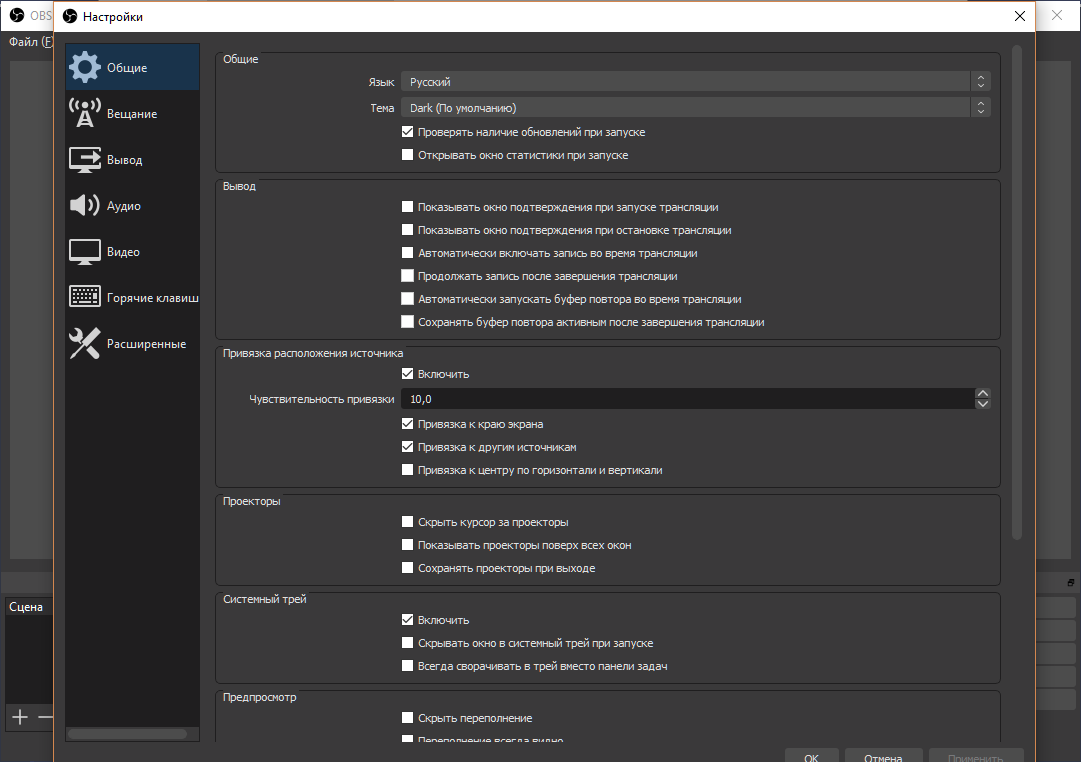Increase Чувствительность привязки with up arrow
The width and height of the screenshot is (1081, 762).
(982, 393)
